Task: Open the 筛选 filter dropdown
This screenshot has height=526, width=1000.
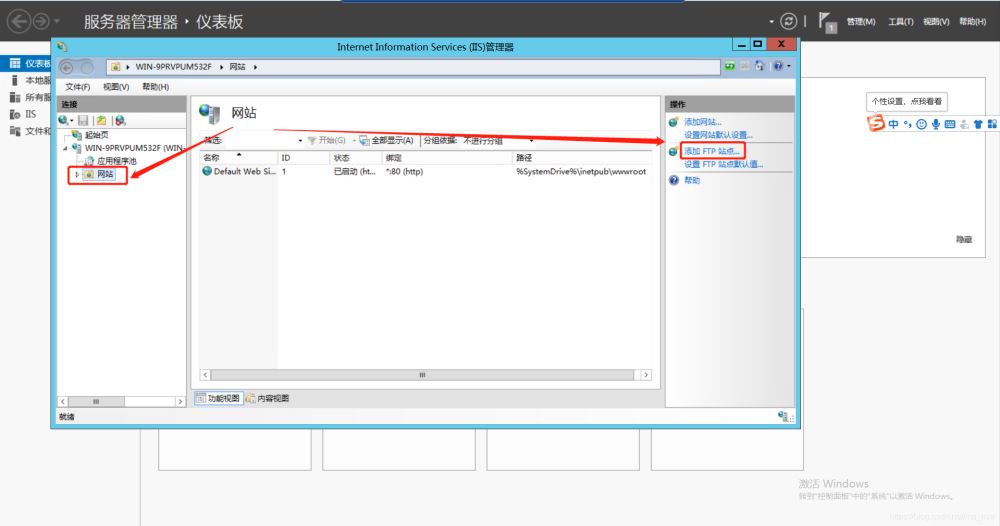Action: [300, 140]
